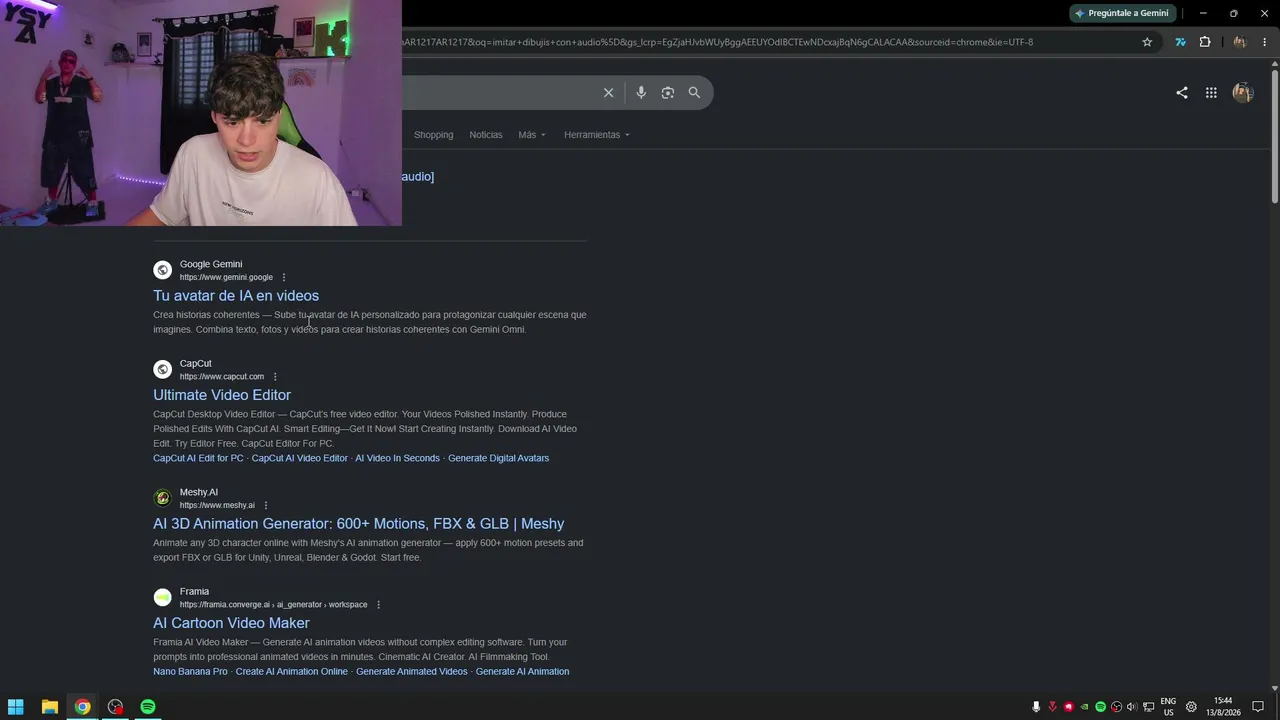The width and height of the screenshot is (1280, 720).
Task: Open the Windows Start menu
Action: [x=16, y=707]
